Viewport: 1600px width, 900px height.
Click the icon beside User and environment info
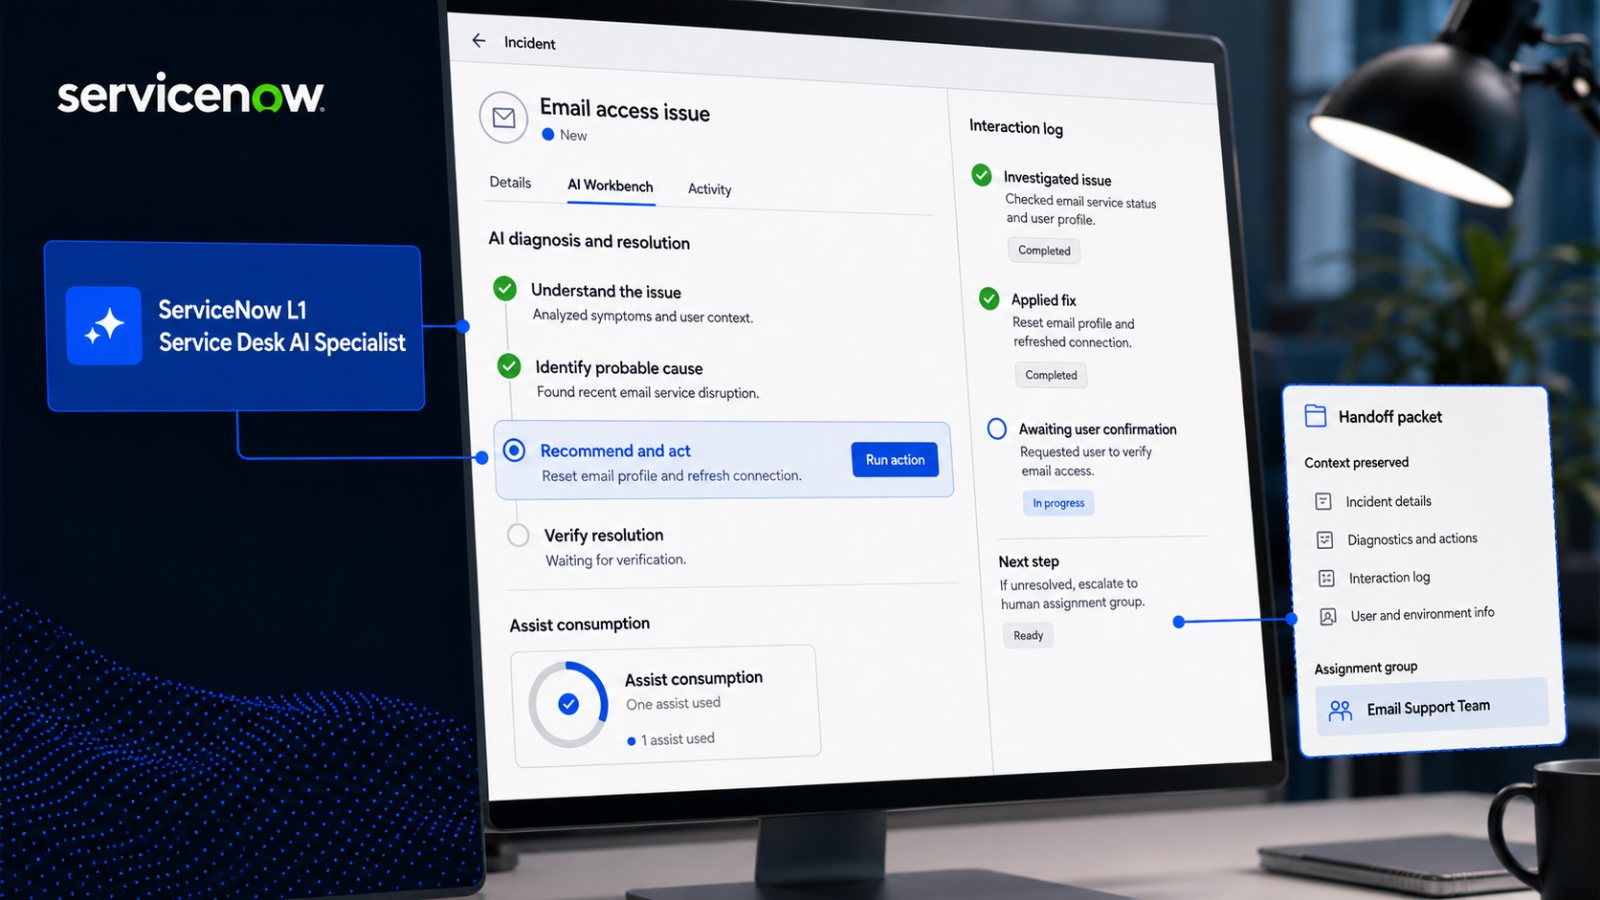(x=1328, y=616)
